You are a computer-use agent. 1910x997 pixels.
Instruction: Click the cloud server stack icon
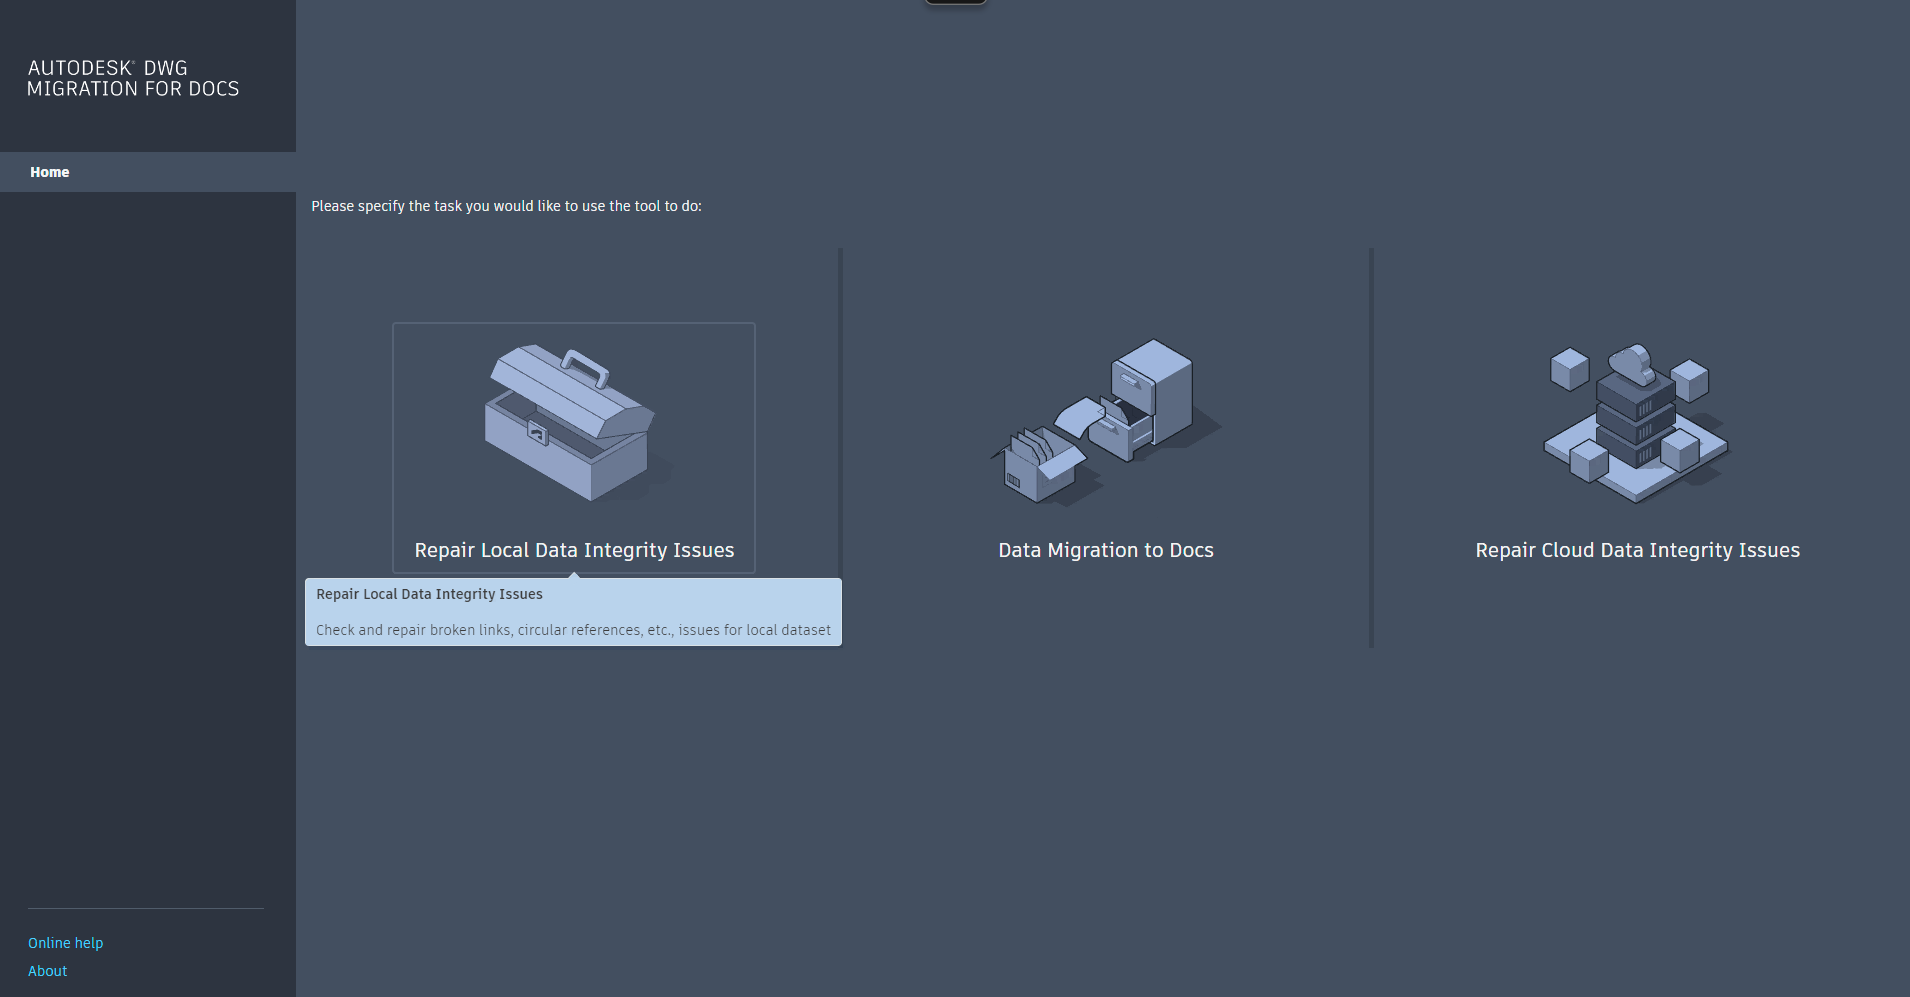tap(1637, 422)
